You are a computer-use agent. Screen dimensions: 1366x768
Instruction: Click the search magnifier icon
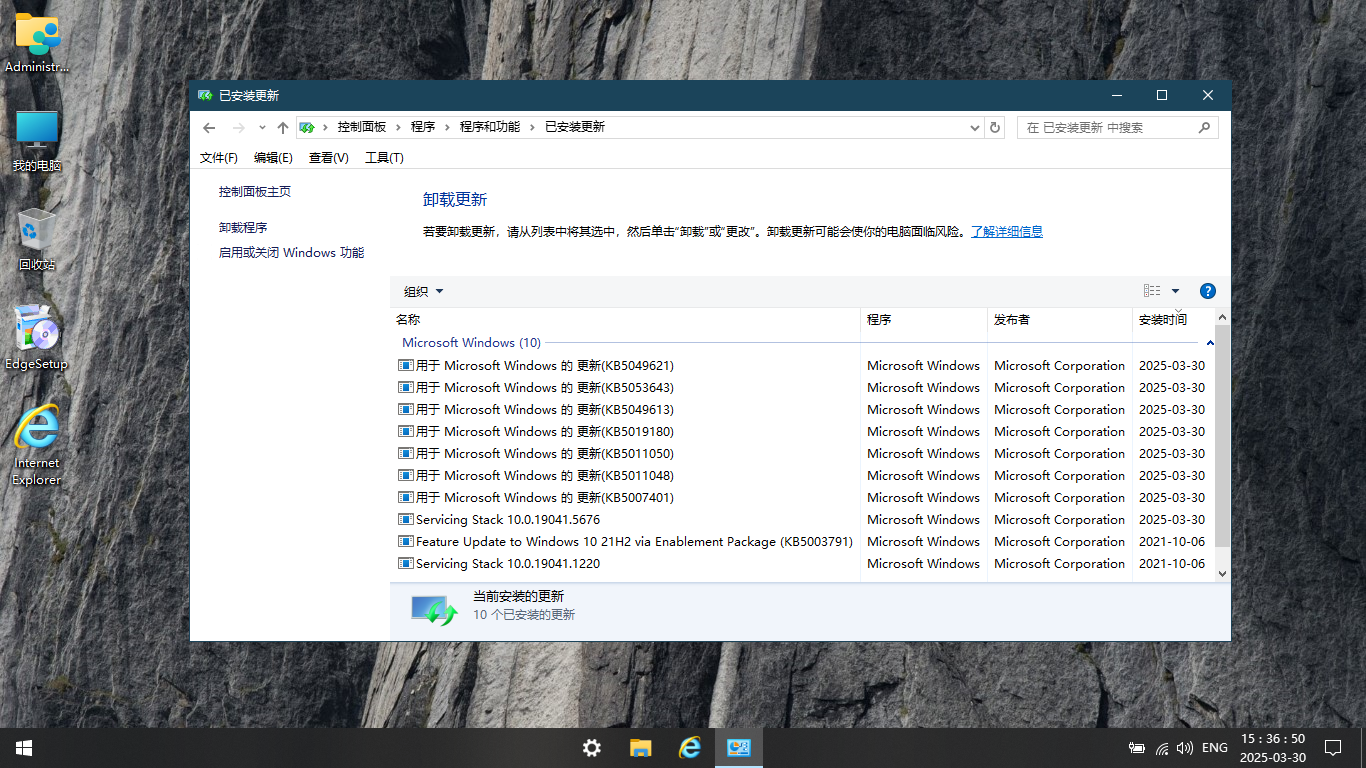pos(1204,128)
